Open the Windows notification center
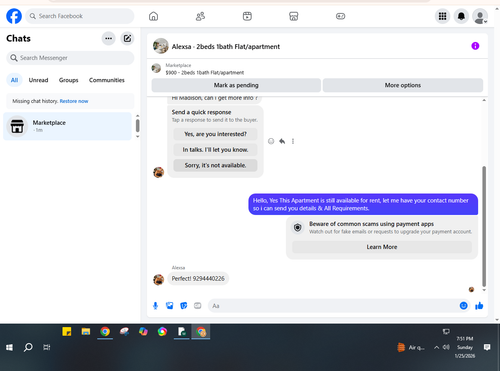 point(487,348)
